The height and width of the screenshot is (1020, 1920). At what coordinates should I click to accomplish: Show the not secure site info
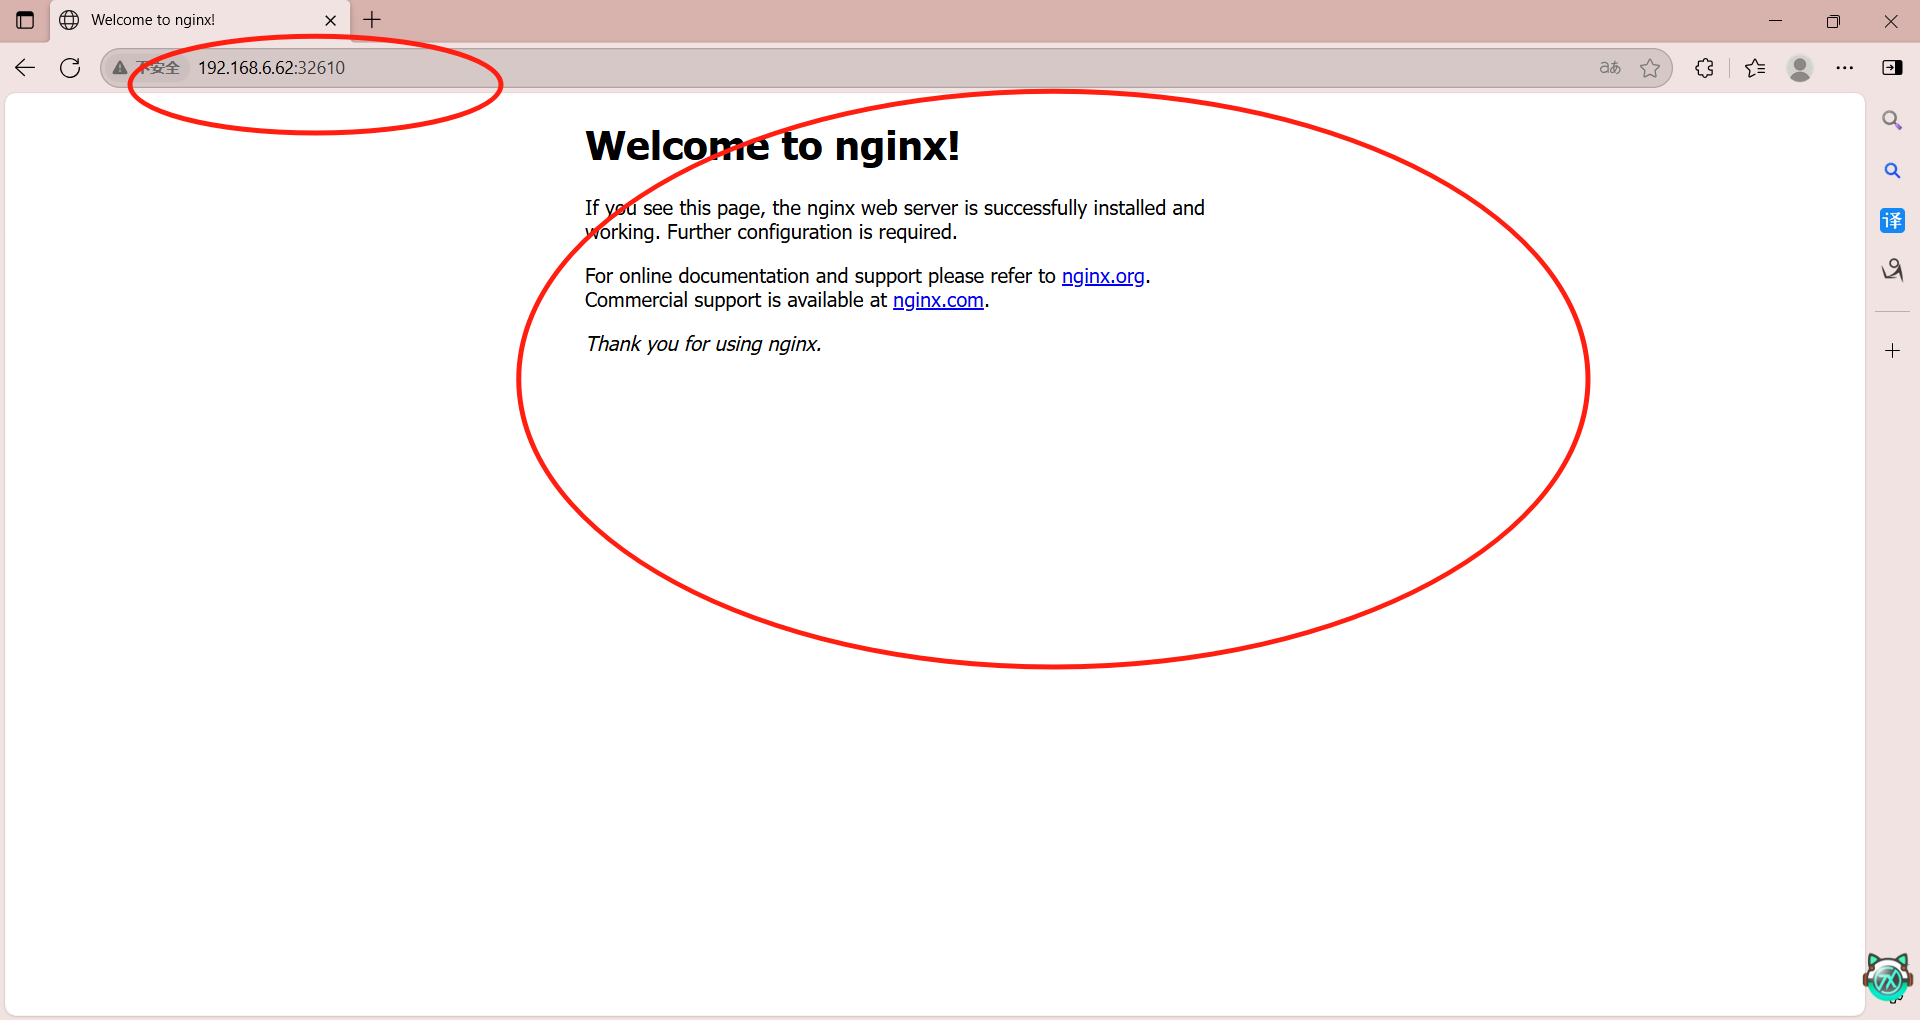(147, 68)
